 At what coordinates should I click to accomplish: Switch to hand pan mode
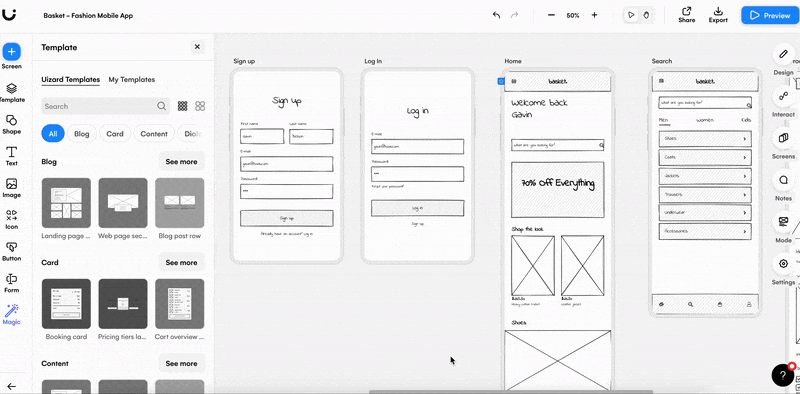pyautogui.click(x=646, y=15)
